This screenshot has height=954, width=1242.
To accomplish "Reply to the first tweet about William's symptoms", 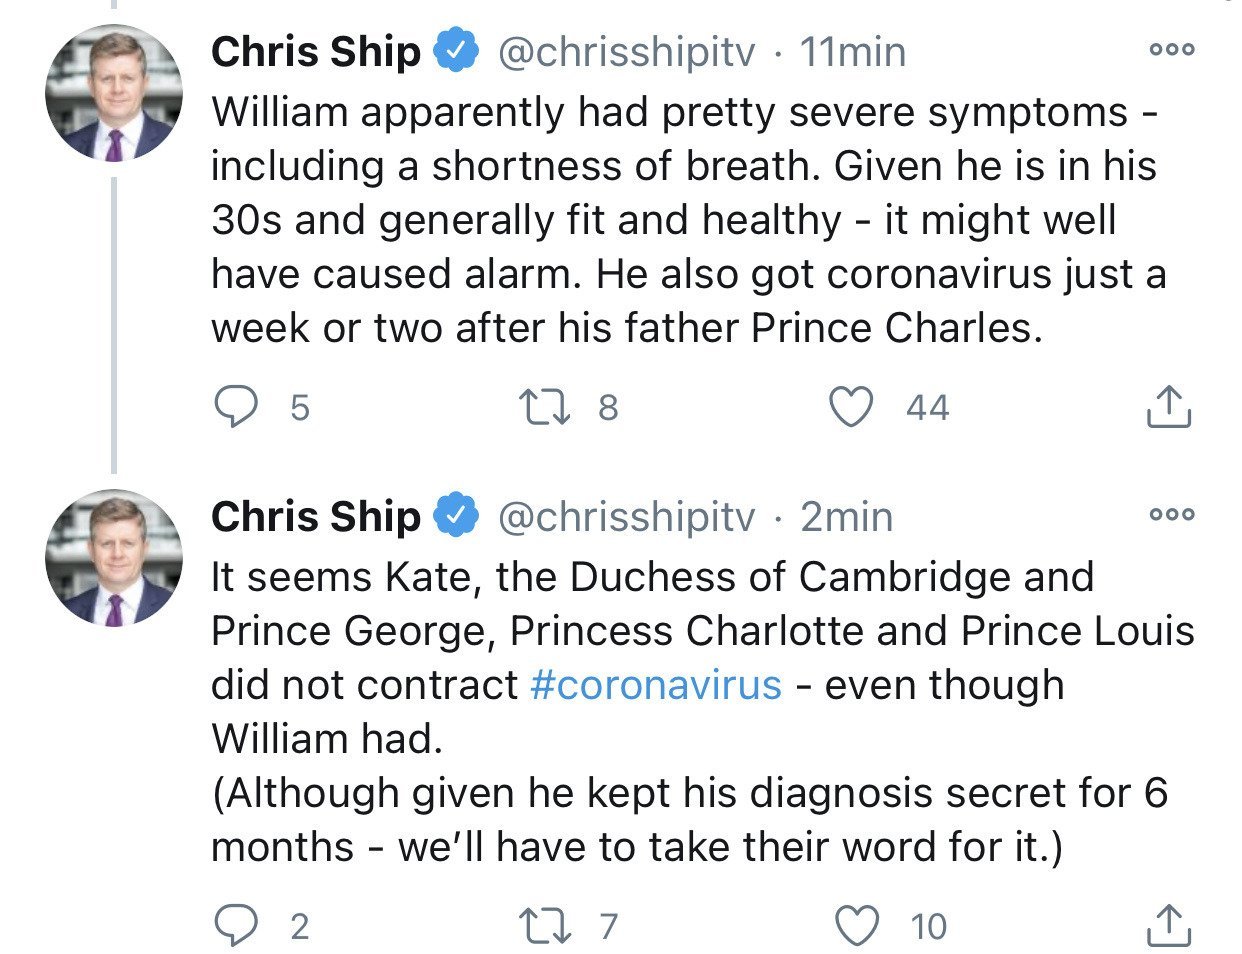I will pyautogui.click(x=236, y=407).
